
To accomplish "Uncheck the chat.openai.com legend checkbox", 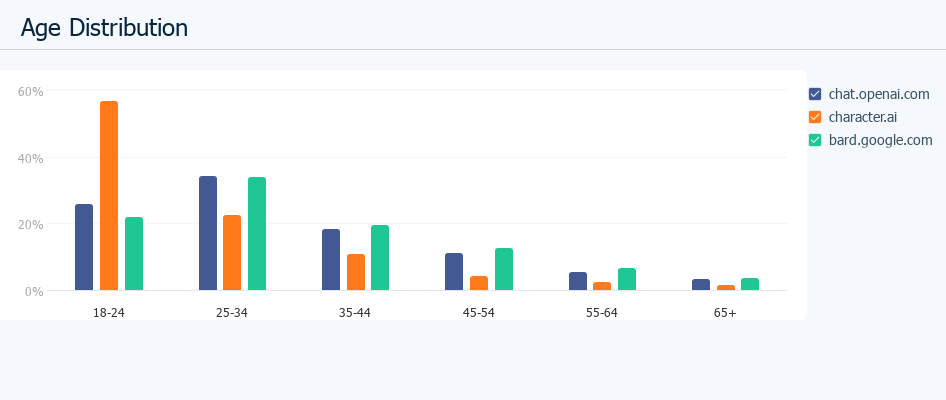I will click(x=815, y=94).
